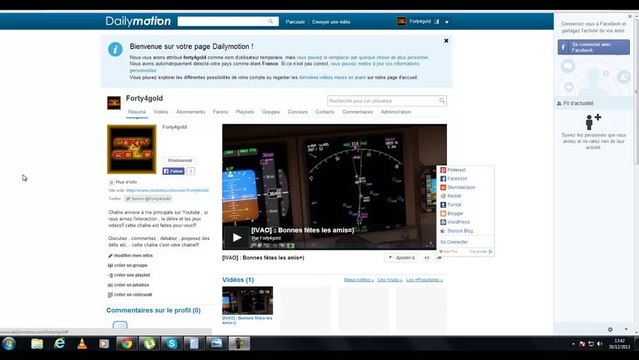The image size is (639, 360).
Task: Open the Abonnements tab
Action: [x=191, y=112]
